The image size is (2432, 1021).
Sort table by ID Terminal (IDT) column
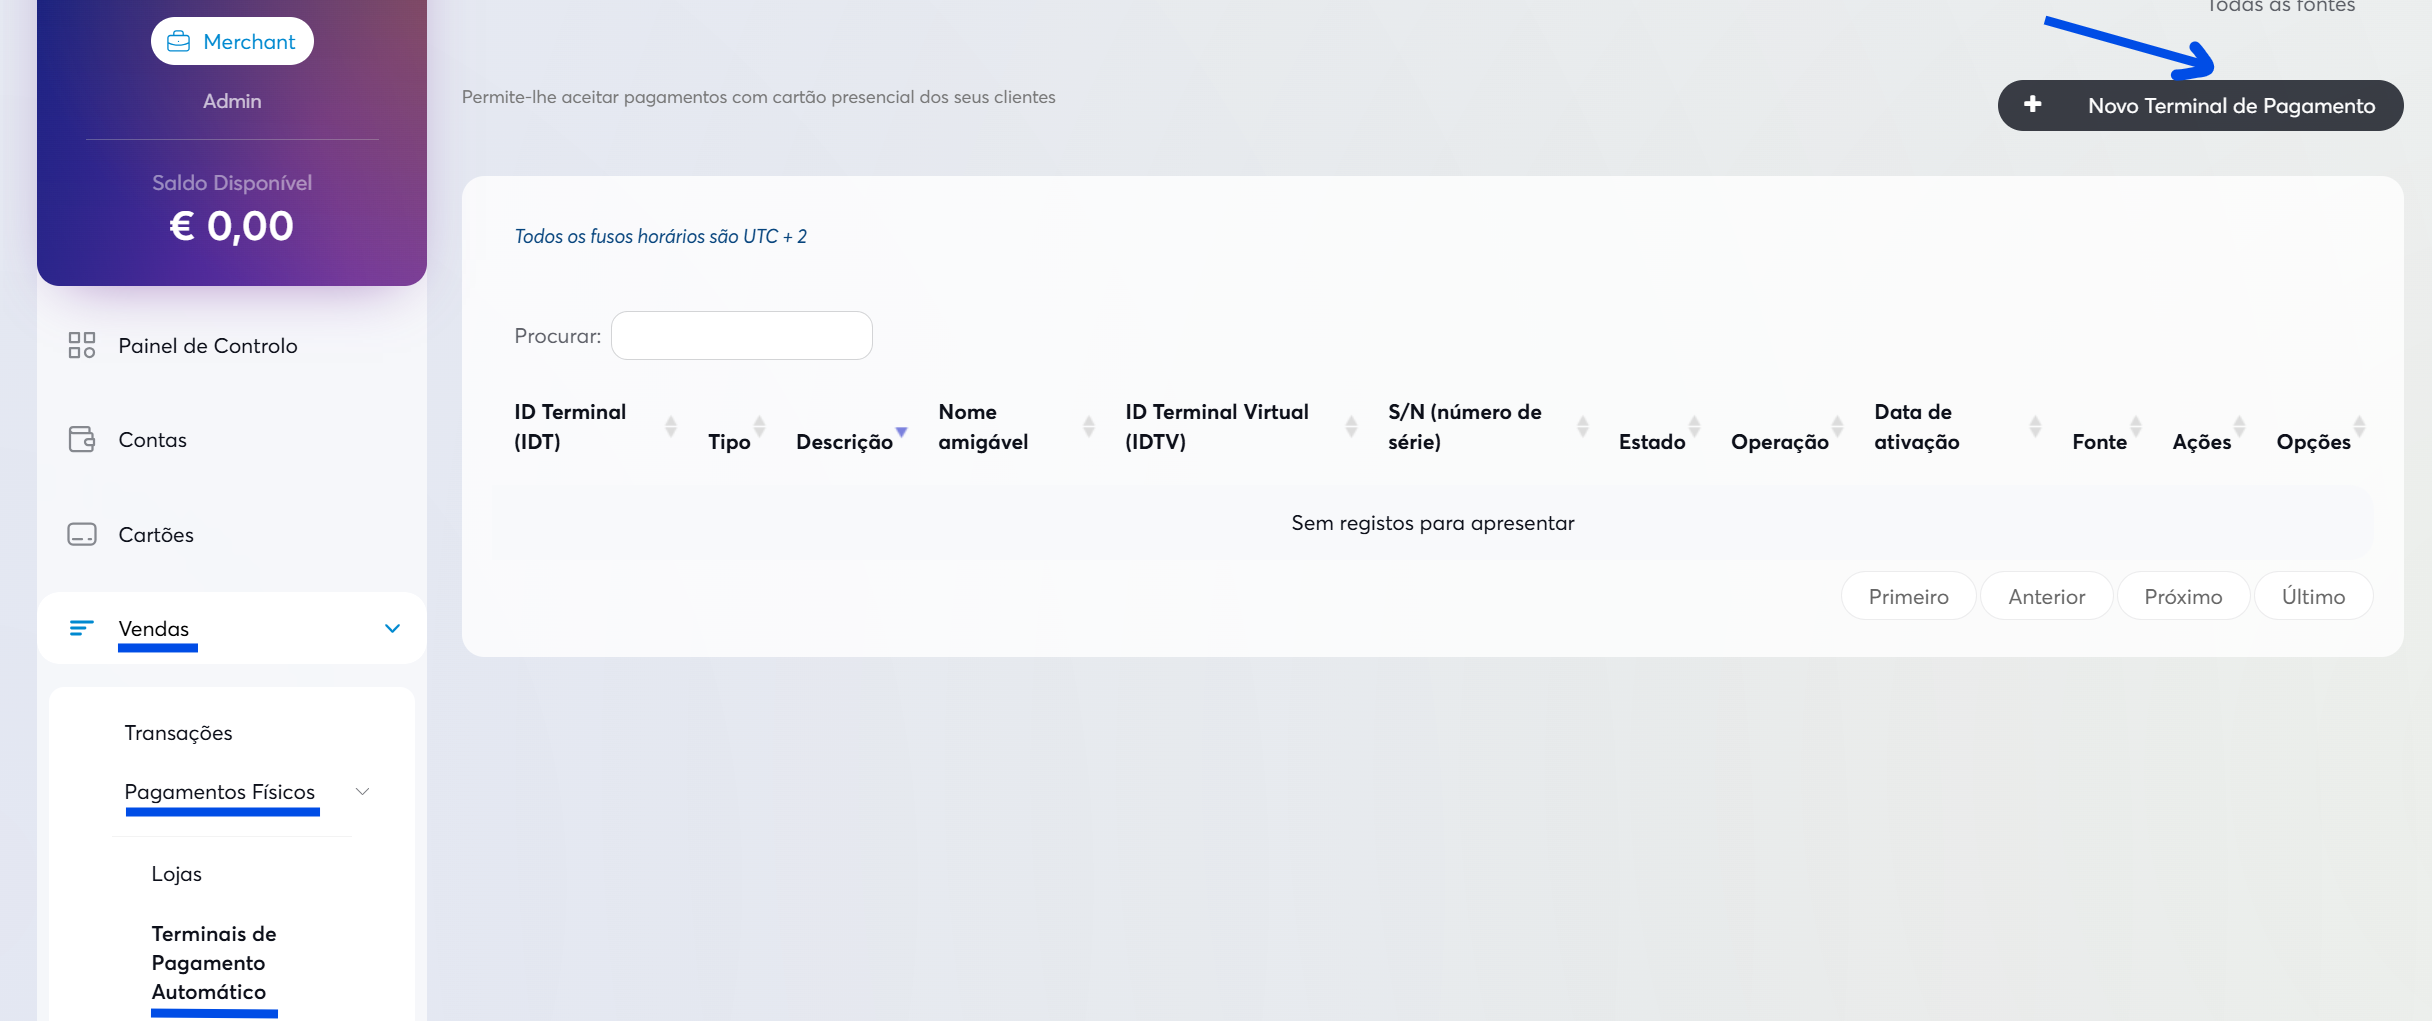pos(670,427)
